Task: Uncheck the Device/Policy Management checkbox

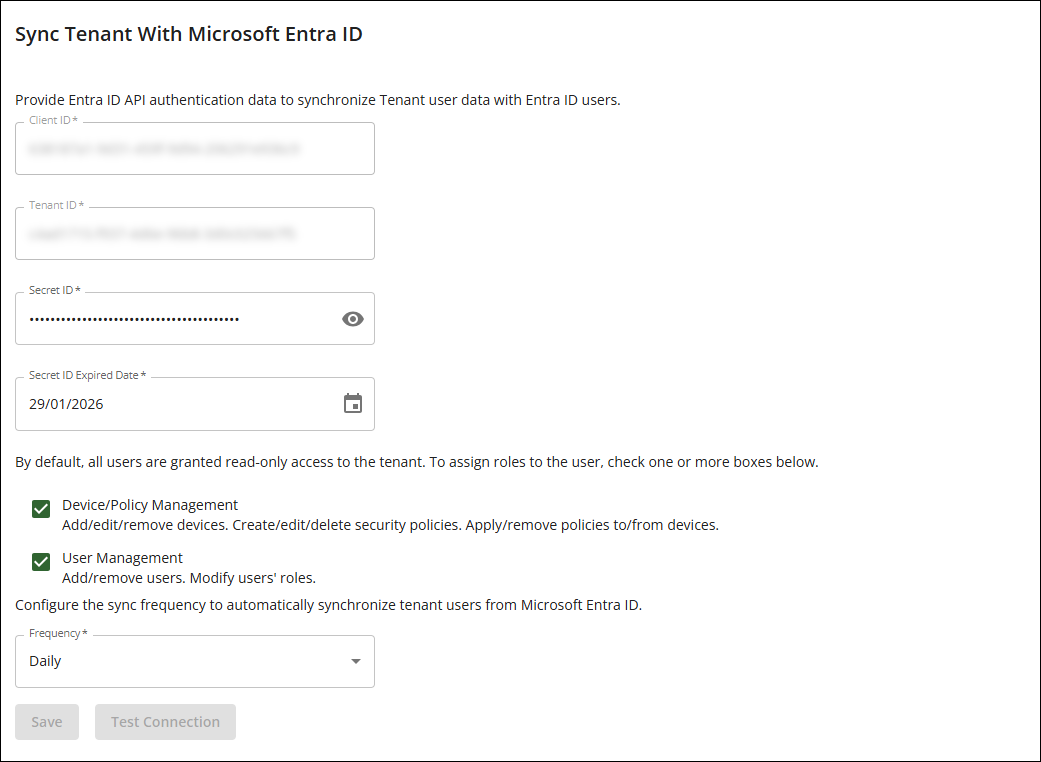Action: (x=41, y=509)
